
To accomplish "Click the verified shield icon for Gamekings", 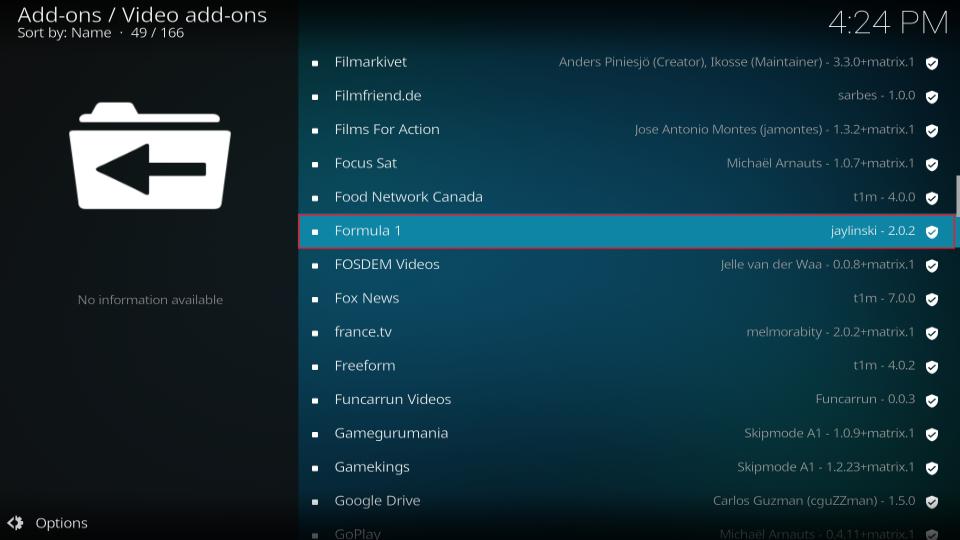I will click(x=932, y=468).
